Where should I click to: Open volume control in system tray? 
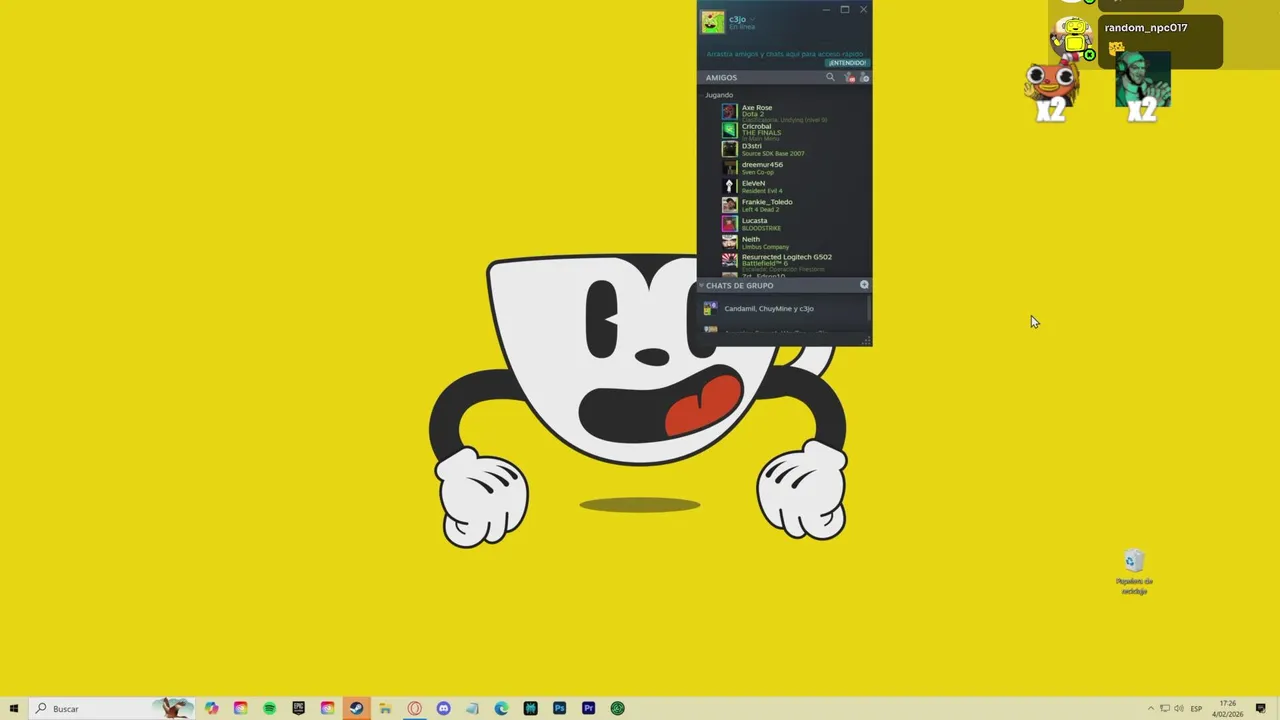point(1179,708)
